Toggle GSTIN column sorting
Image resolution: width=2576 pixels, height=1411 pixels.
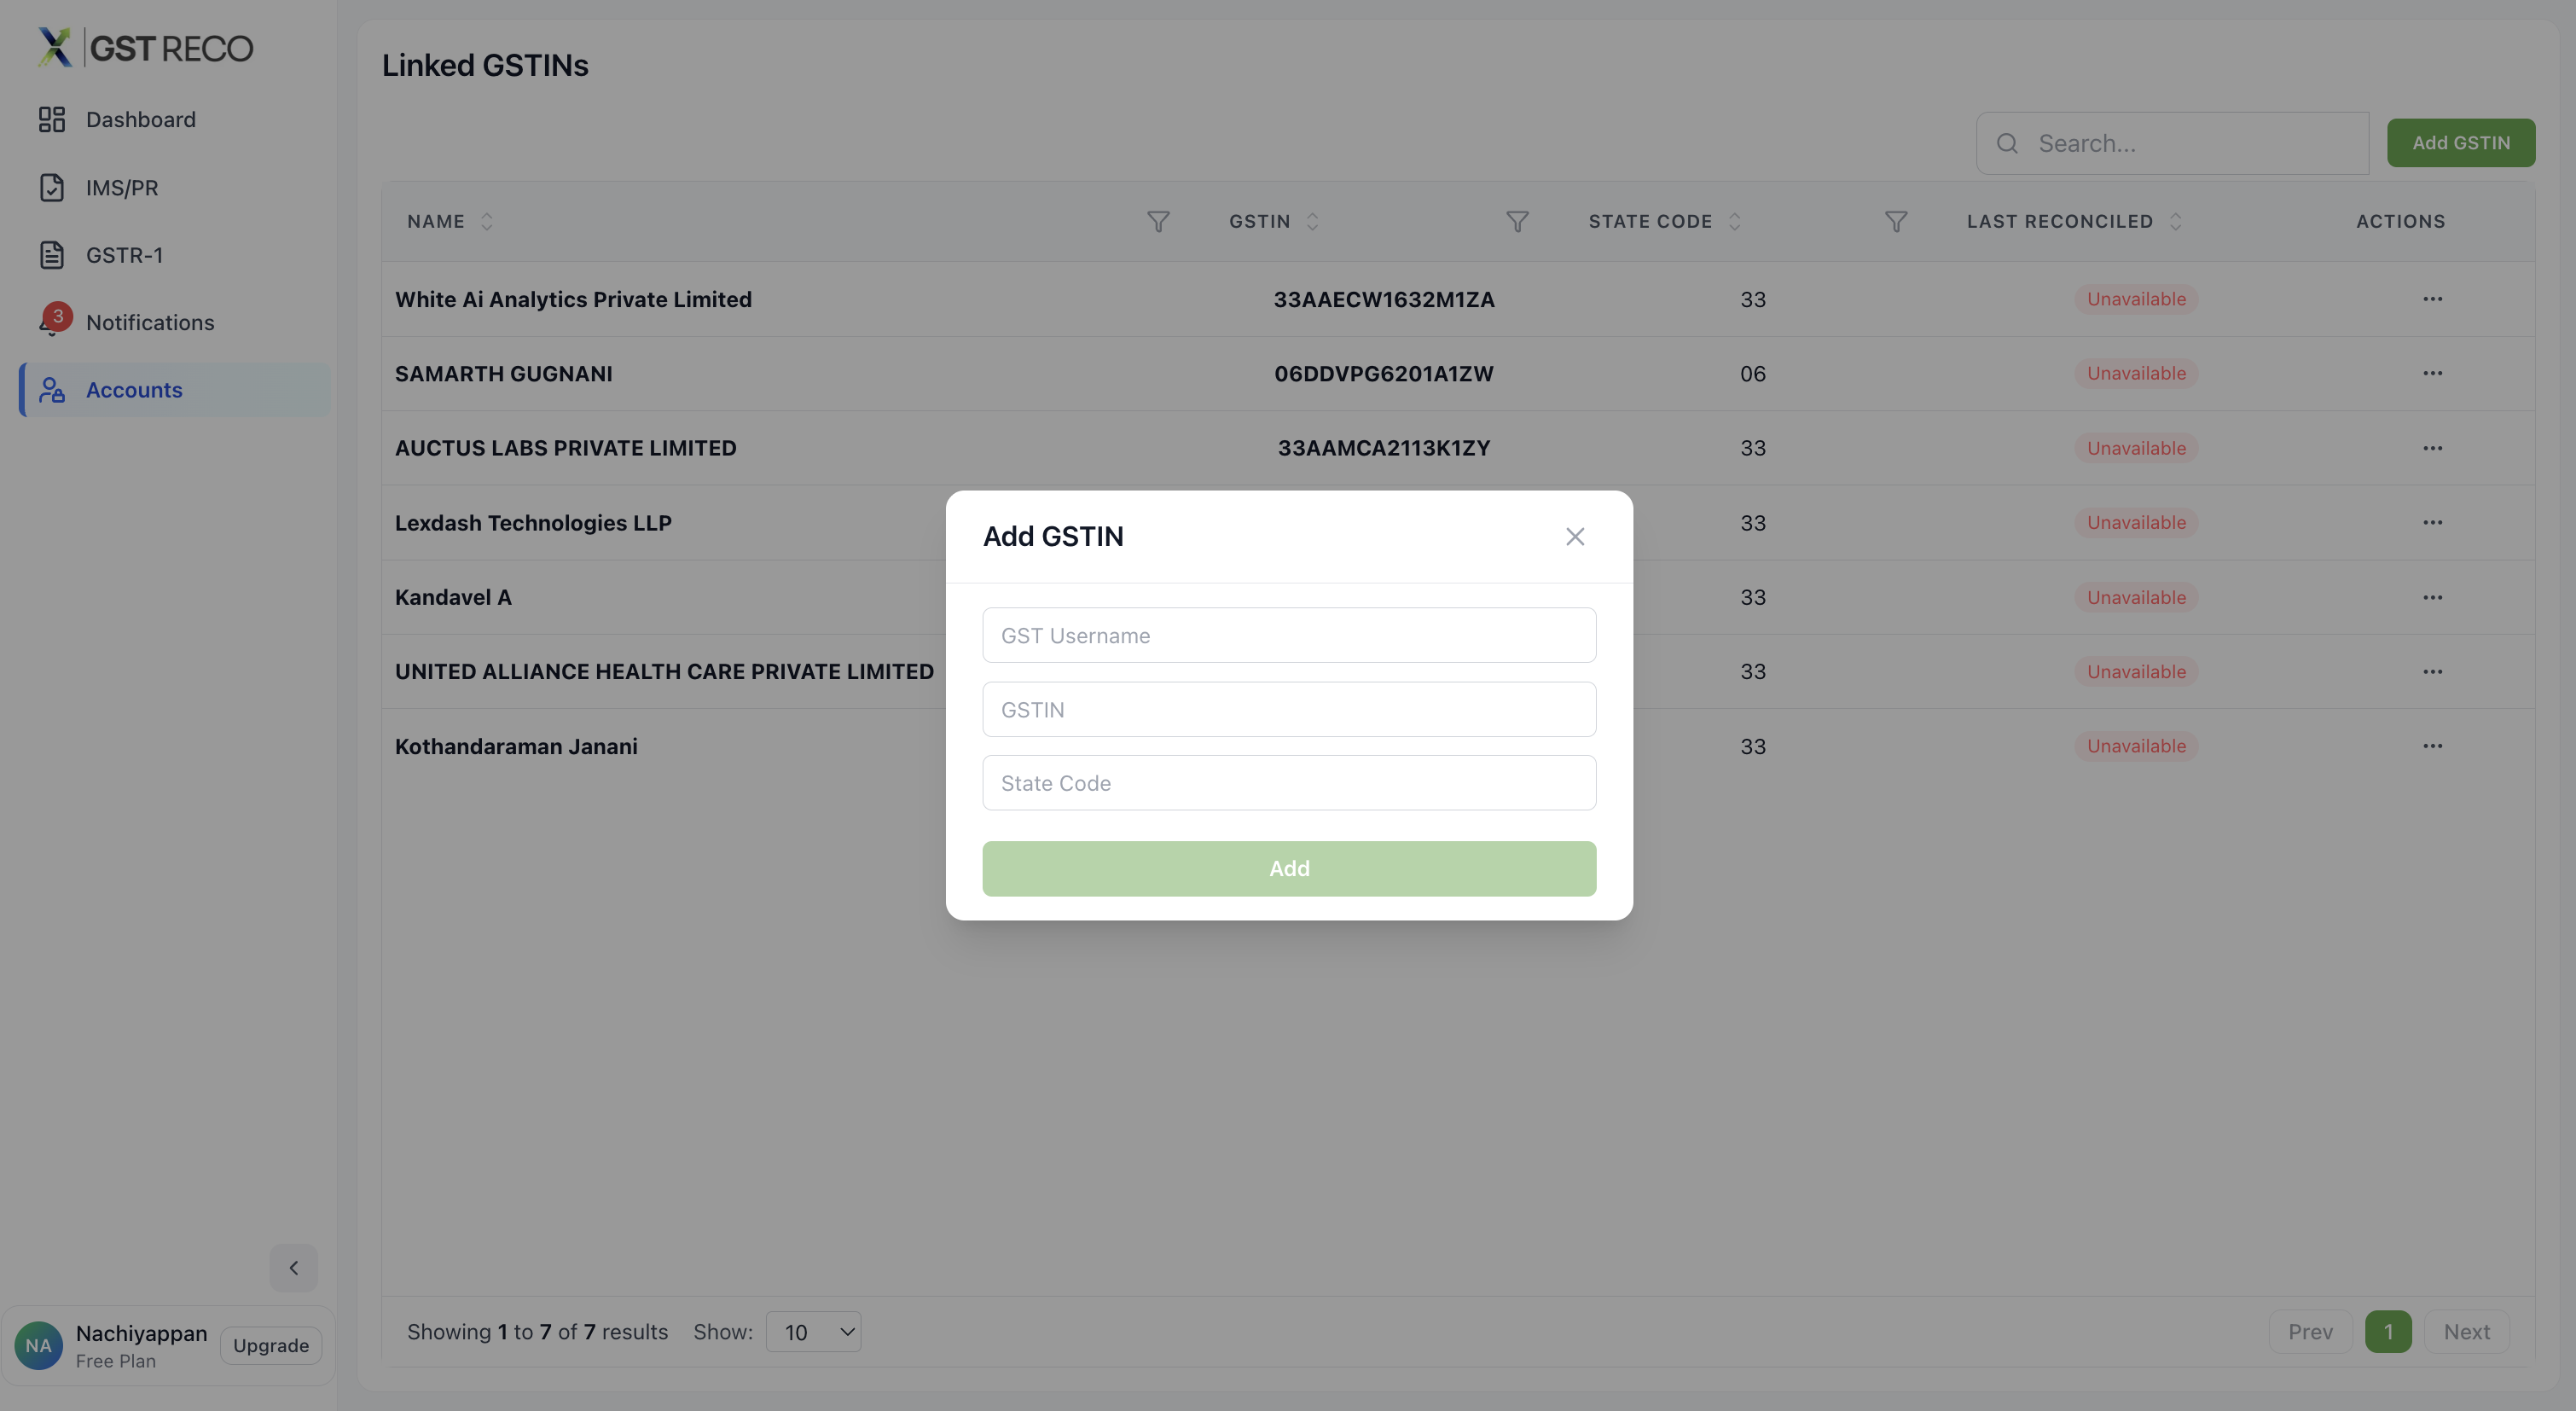[1314, 221]
